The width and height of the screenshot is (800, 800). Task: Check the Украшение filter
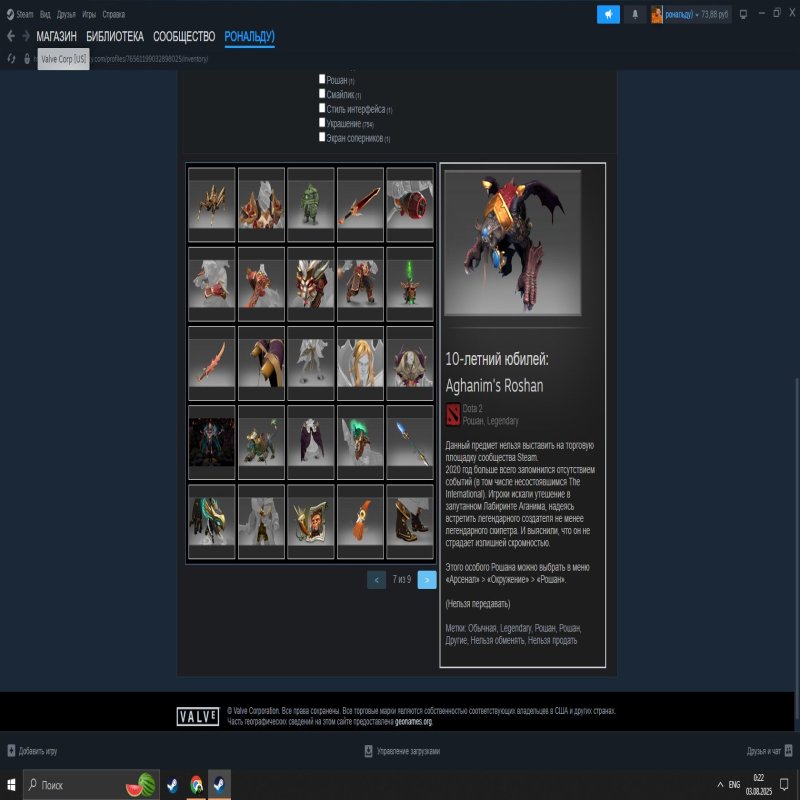322,123
